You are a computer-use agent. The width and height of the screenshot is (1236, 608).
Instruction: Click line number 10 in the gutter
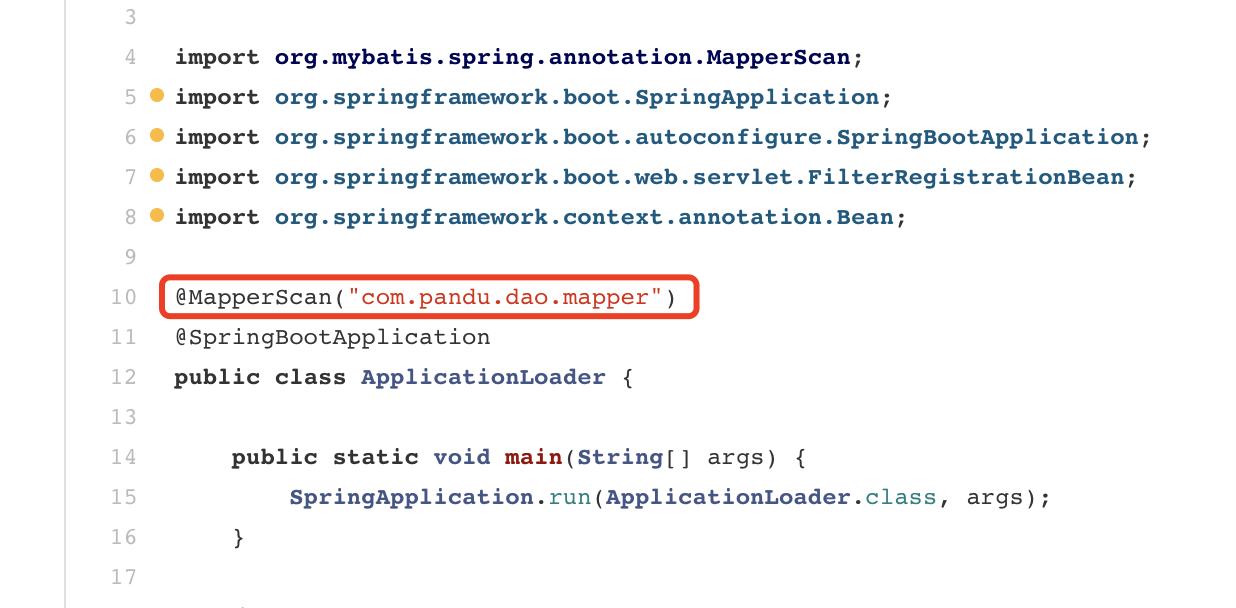coord(123,297)
